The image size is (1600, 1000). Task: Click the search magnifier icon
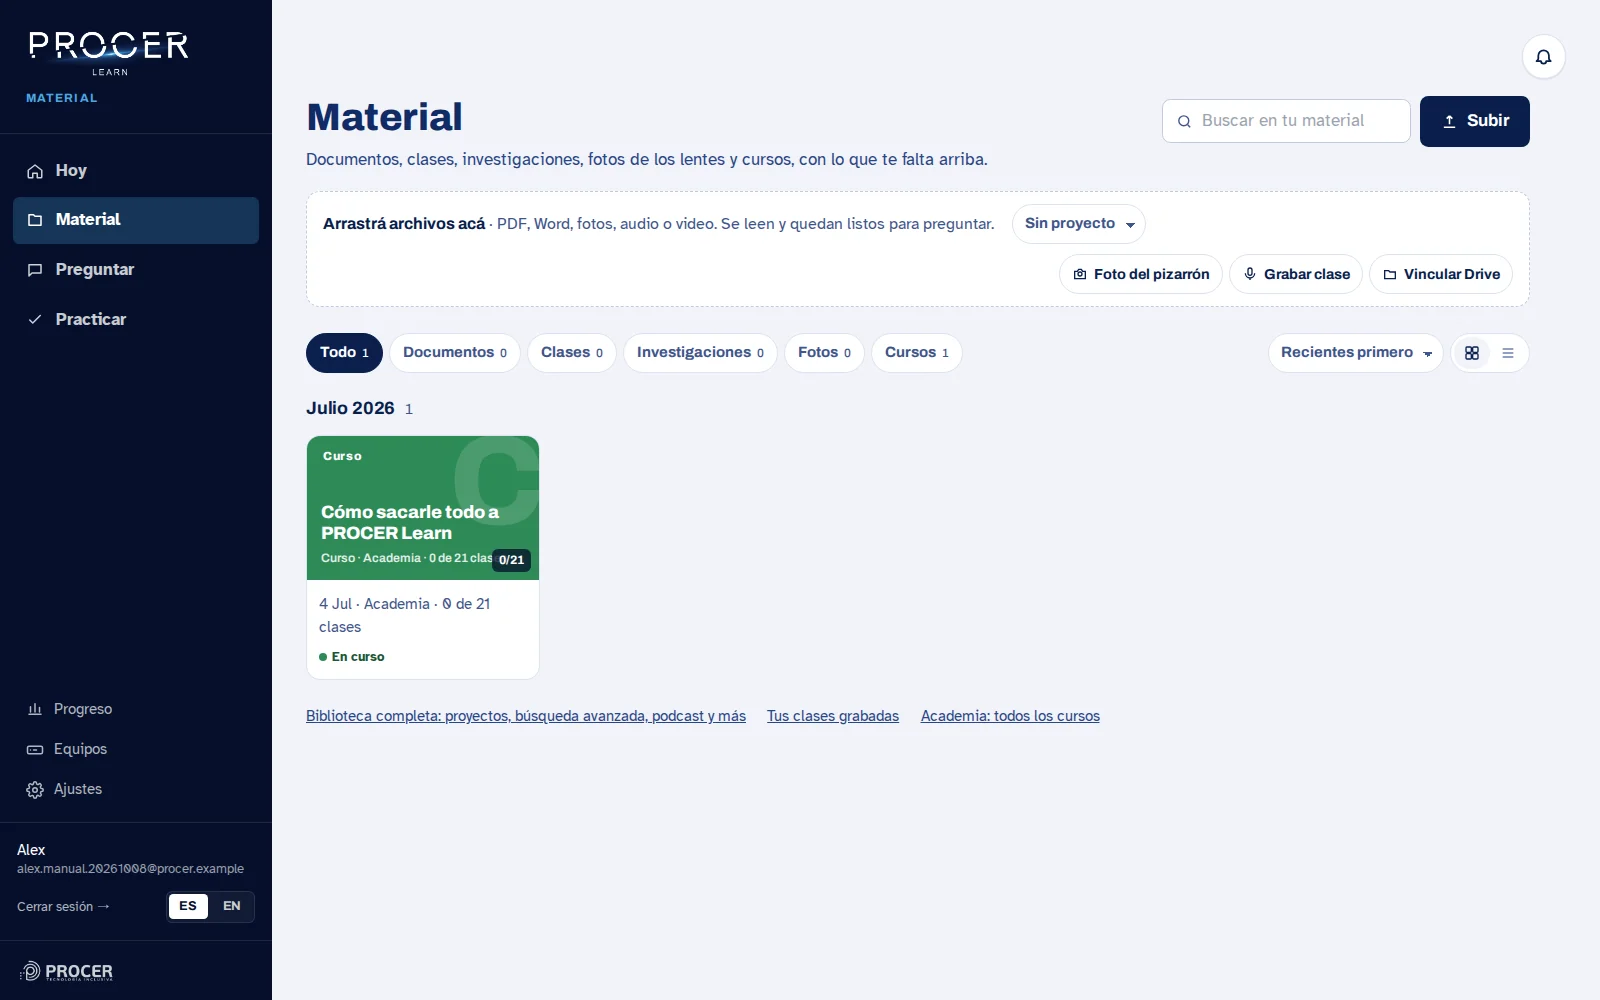click(x=1184, y=121)
